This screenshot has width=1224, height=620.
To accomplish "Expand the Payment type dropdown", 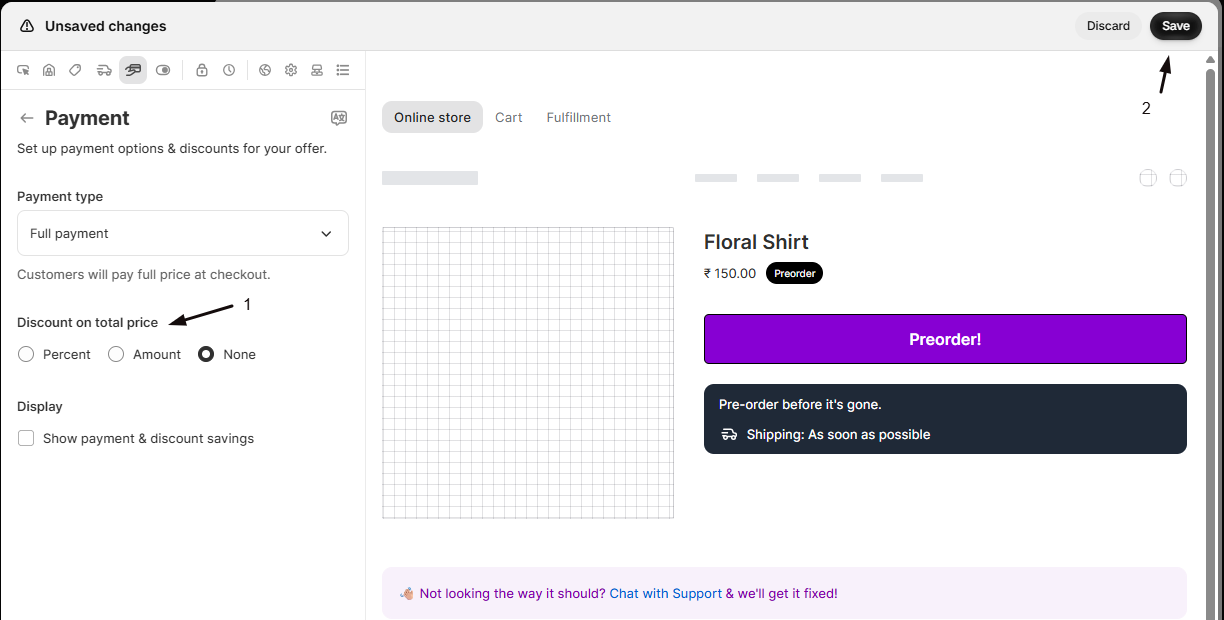I will coord(183,233).
